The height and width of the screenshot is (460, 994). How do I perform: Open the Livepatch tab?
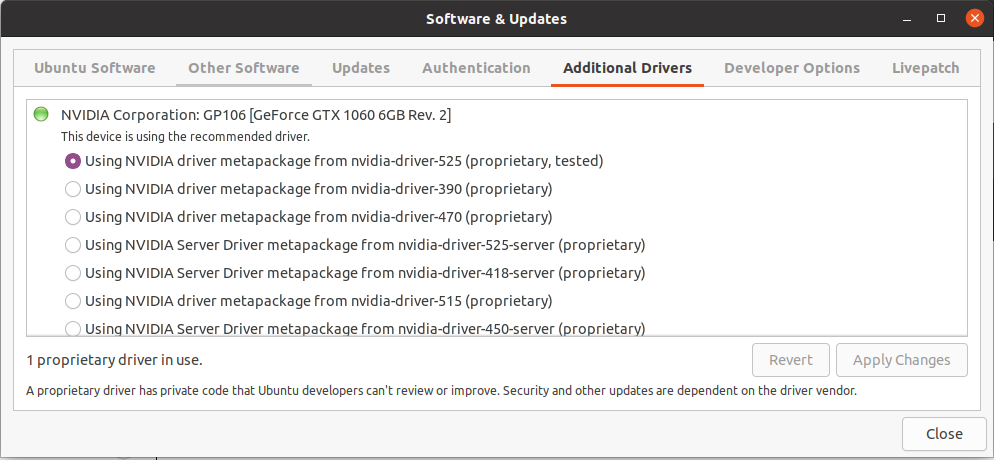(925, 68)
